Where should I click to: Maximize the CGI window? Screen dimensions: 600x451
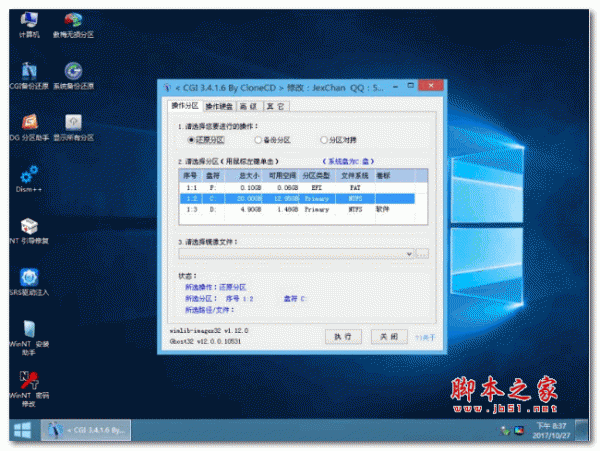pos(411,86)
